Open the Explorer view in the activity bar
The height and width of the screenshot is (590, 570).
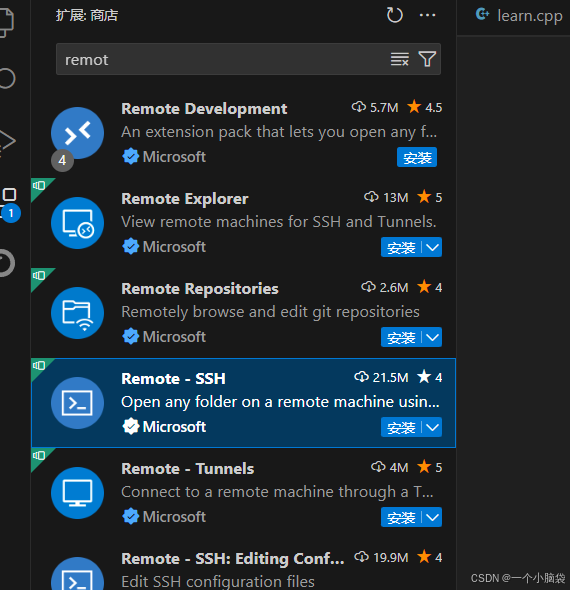coord(7,23)
